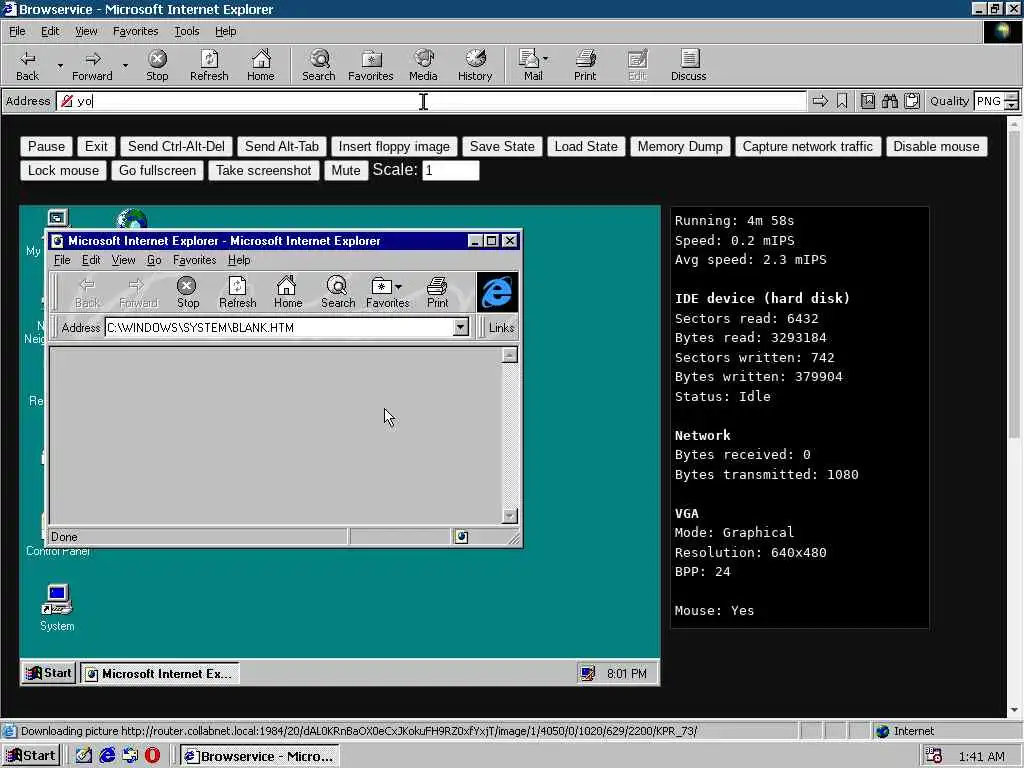This screenshot has height=768, width=1024.
Task: Click the clipboard icon beside Quality
Action: click(912, 101)
